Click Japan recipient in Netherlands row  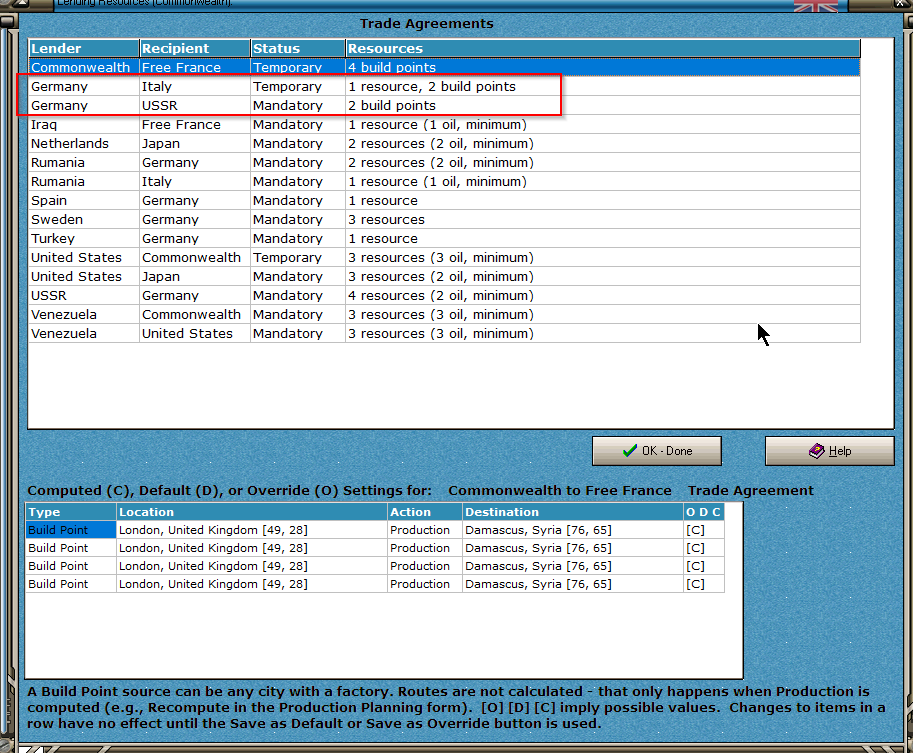[x=195, y=144]
